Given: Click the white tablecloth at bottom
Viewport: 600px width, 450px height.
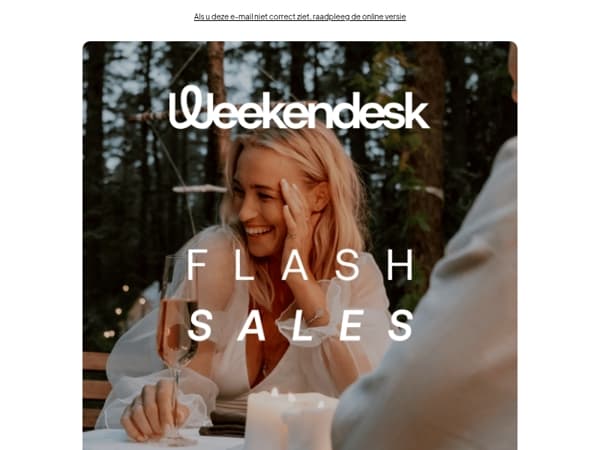Looking at the screenshot, I should pos(161,440).
